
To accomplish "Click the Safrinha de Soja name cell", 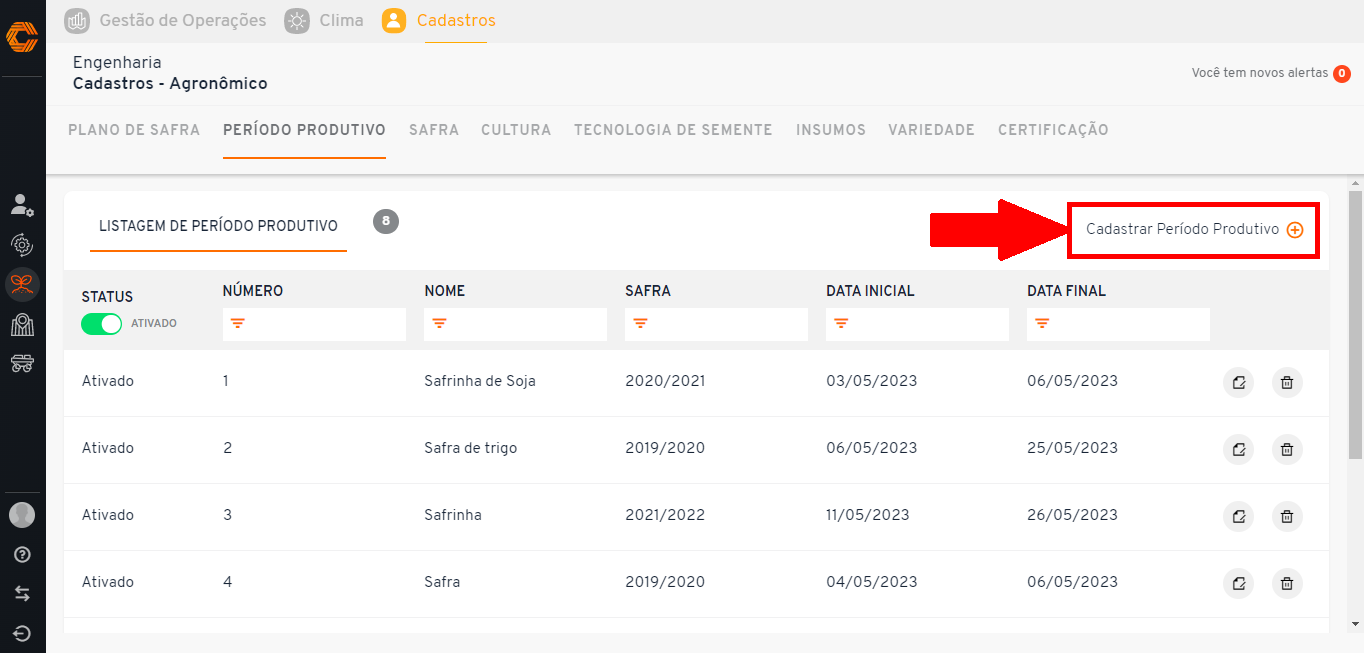I will pos(480,381).
